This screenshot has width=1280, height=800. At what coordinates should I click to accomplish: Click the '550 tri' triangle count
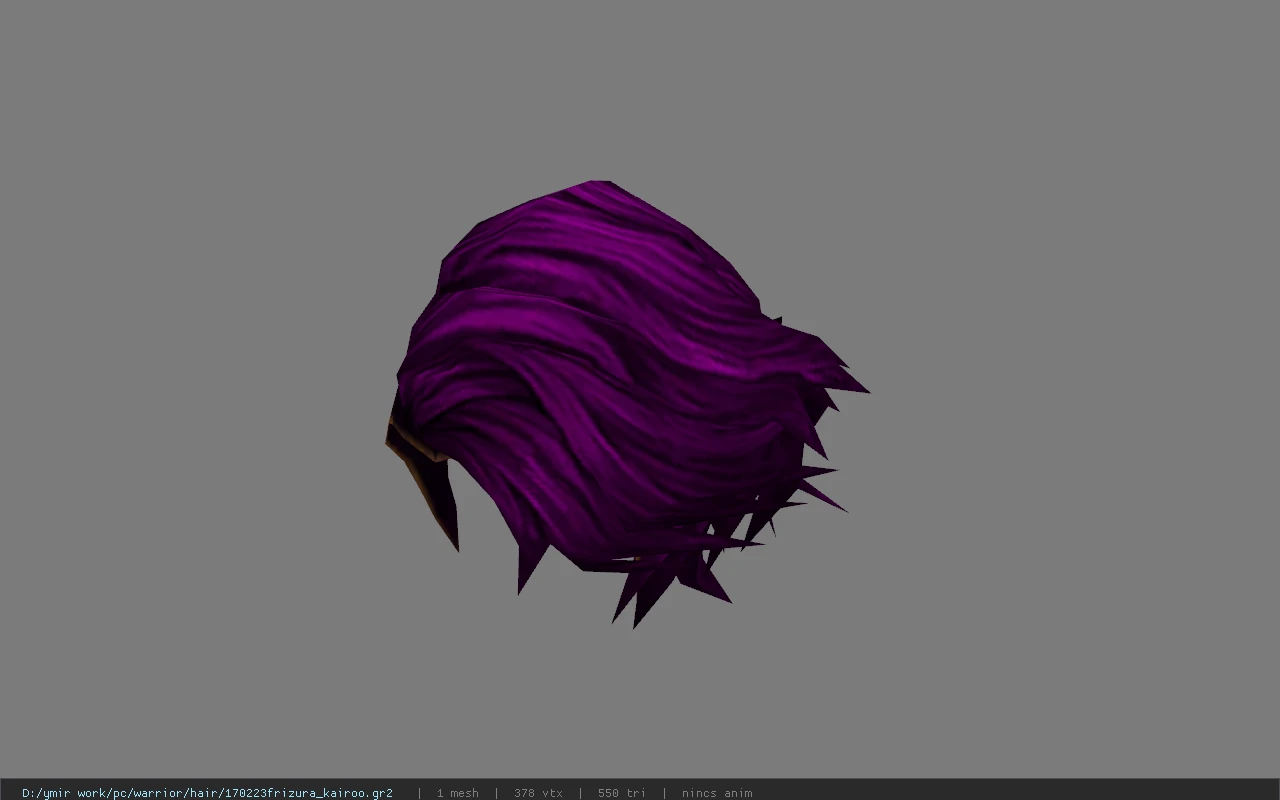pos(622,793)
